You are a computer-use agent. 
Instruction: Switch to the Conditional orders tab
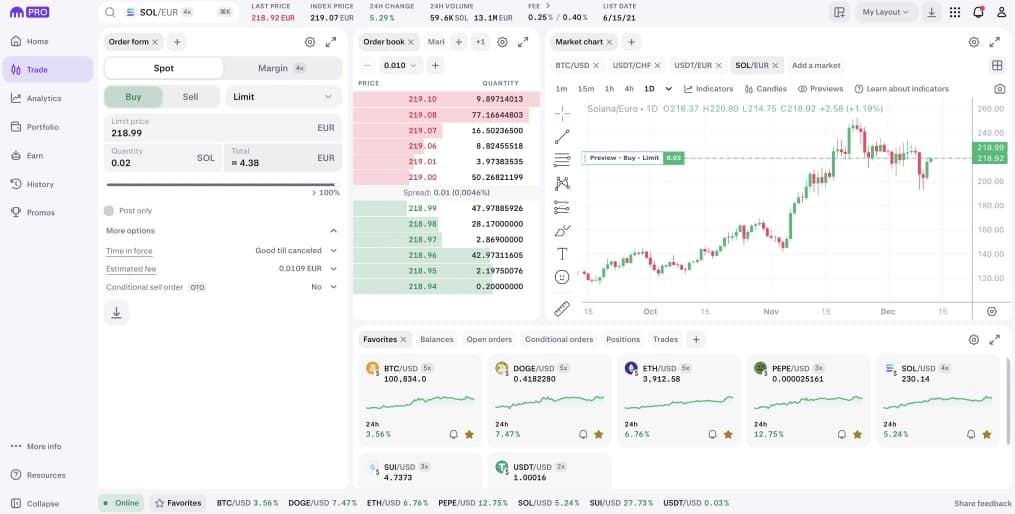559,339
